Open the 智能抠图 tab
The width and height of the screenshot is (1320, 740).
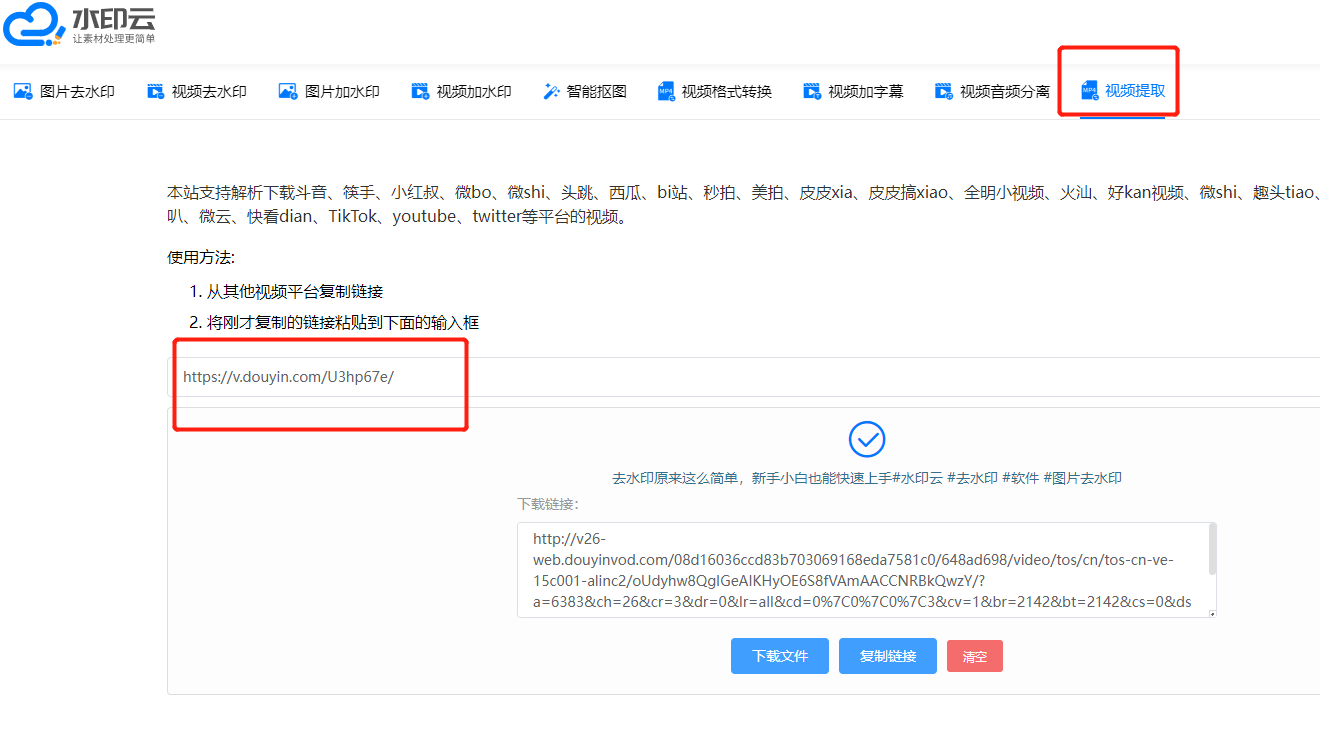tap(585, 92)
